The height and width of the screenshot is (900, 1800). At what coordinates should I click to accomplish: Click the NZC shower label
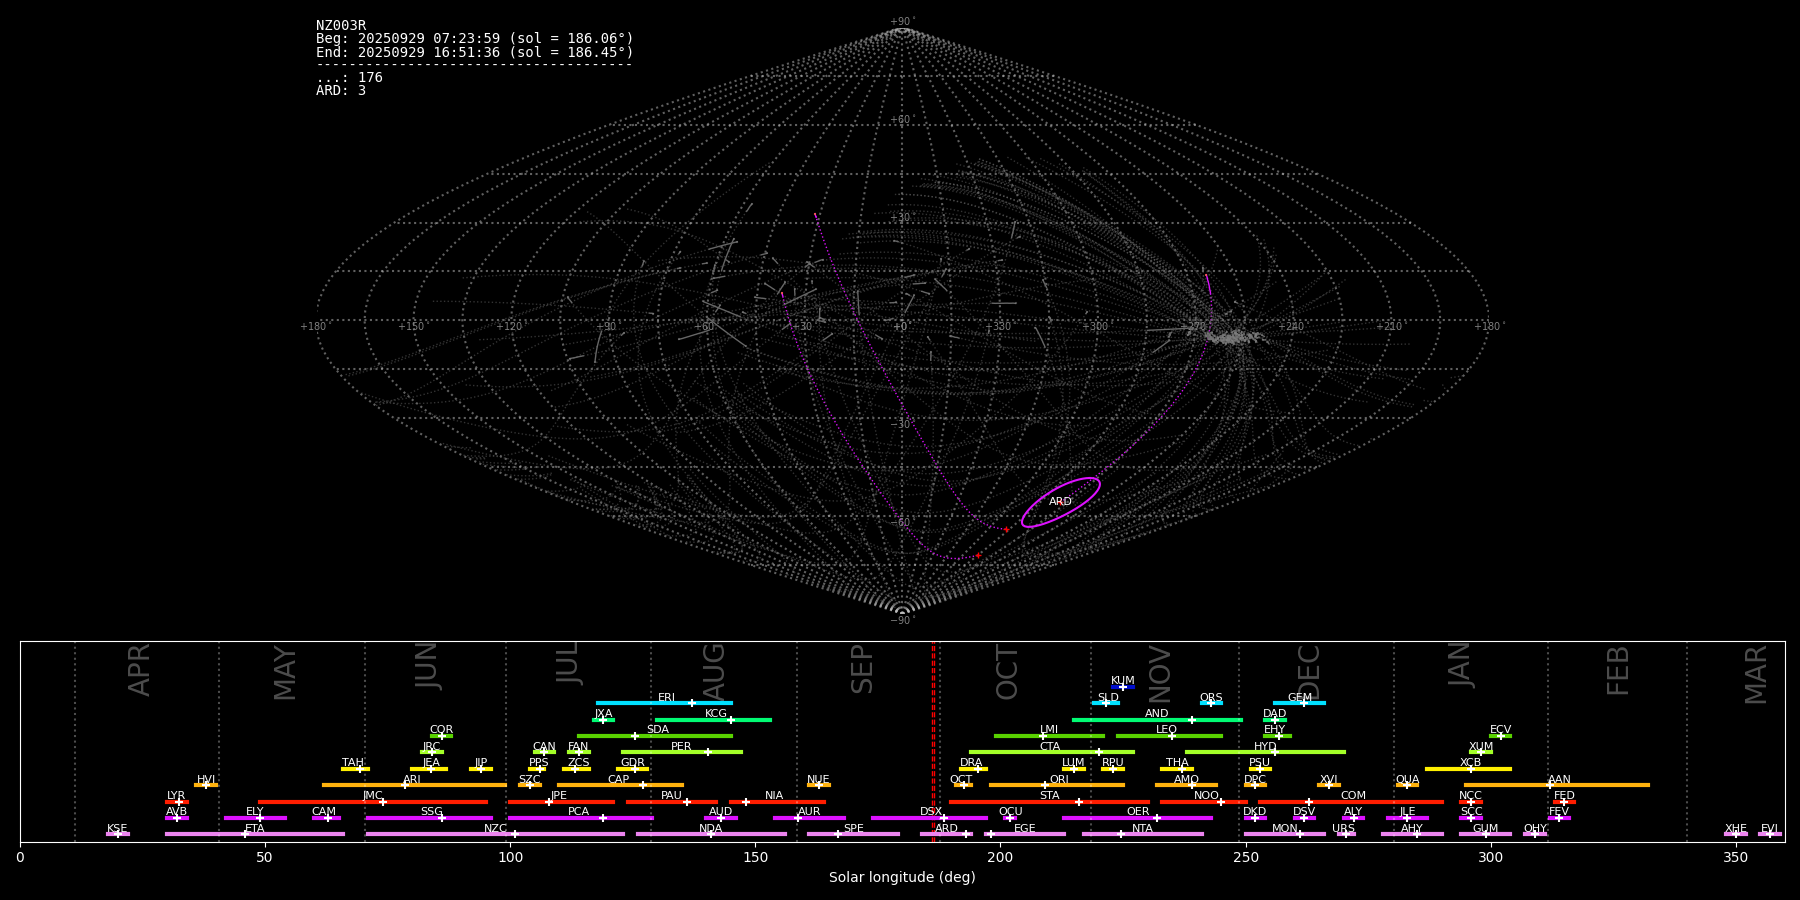[495, 829]
